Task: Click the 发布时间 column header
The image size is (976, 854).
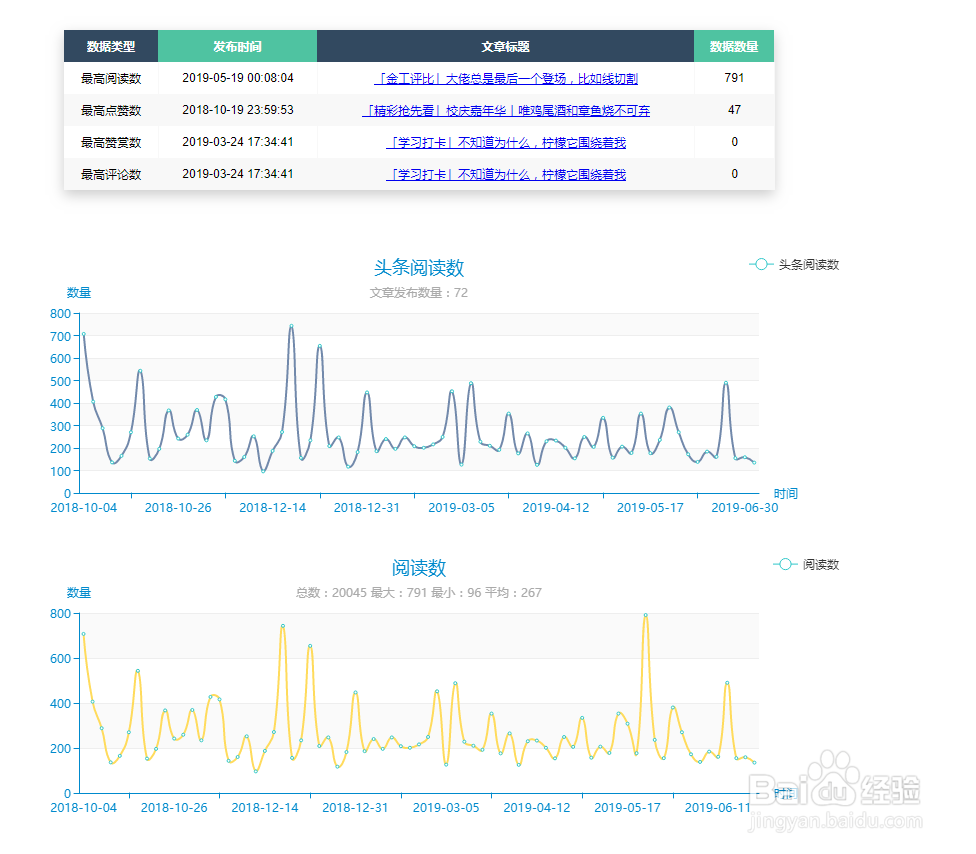Action: pos(237,46)
